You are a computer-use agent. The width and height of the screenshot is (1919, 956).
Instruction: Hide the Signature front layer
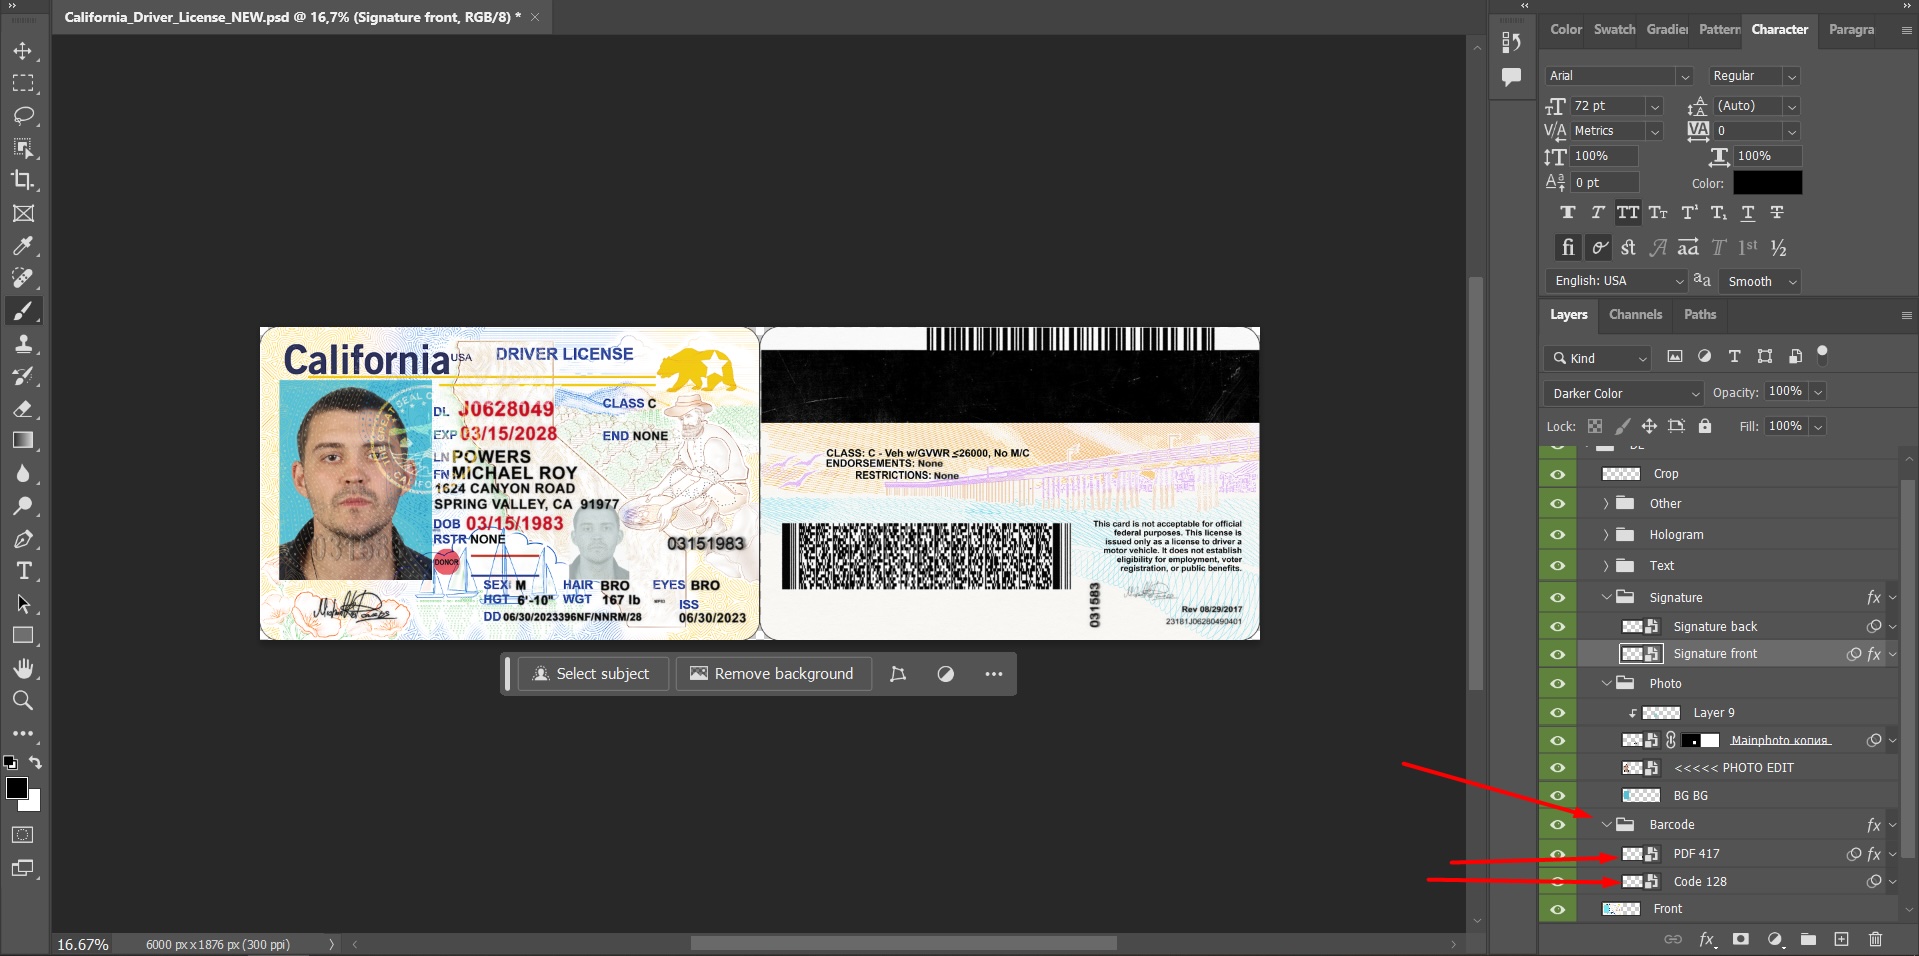pyautogui.click(x=1557, y=654)
